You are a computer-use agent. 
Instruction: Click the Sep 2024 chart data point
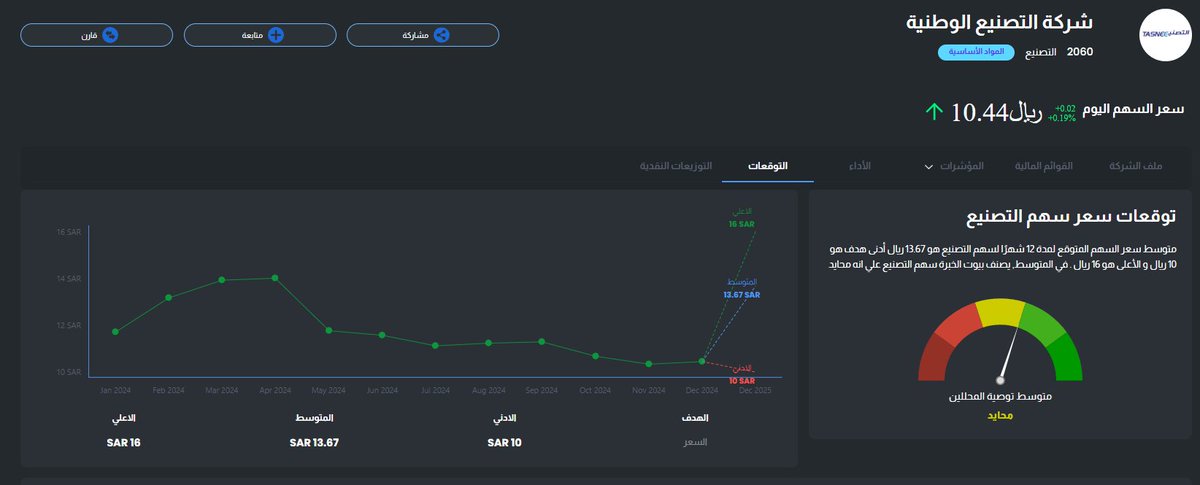(x=542, y=342)
